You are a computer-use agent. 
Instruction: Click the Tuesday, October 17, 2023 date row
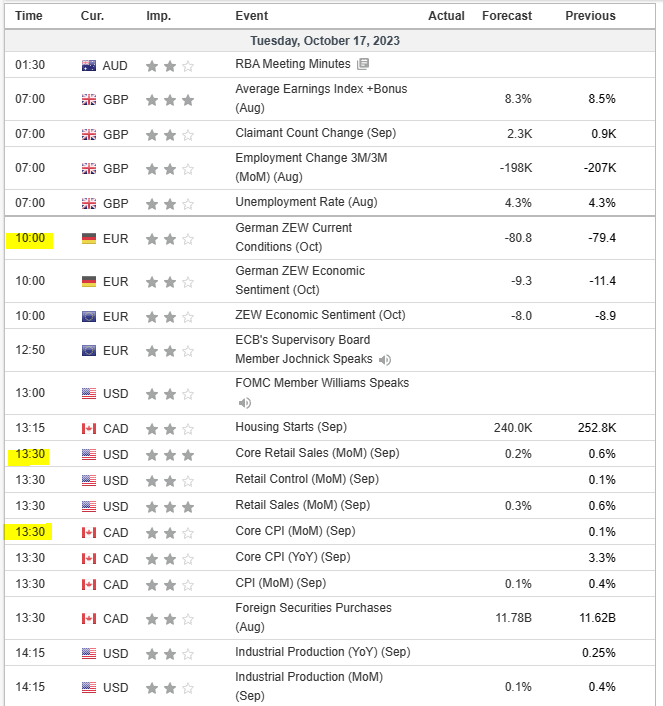coord(331,41)
